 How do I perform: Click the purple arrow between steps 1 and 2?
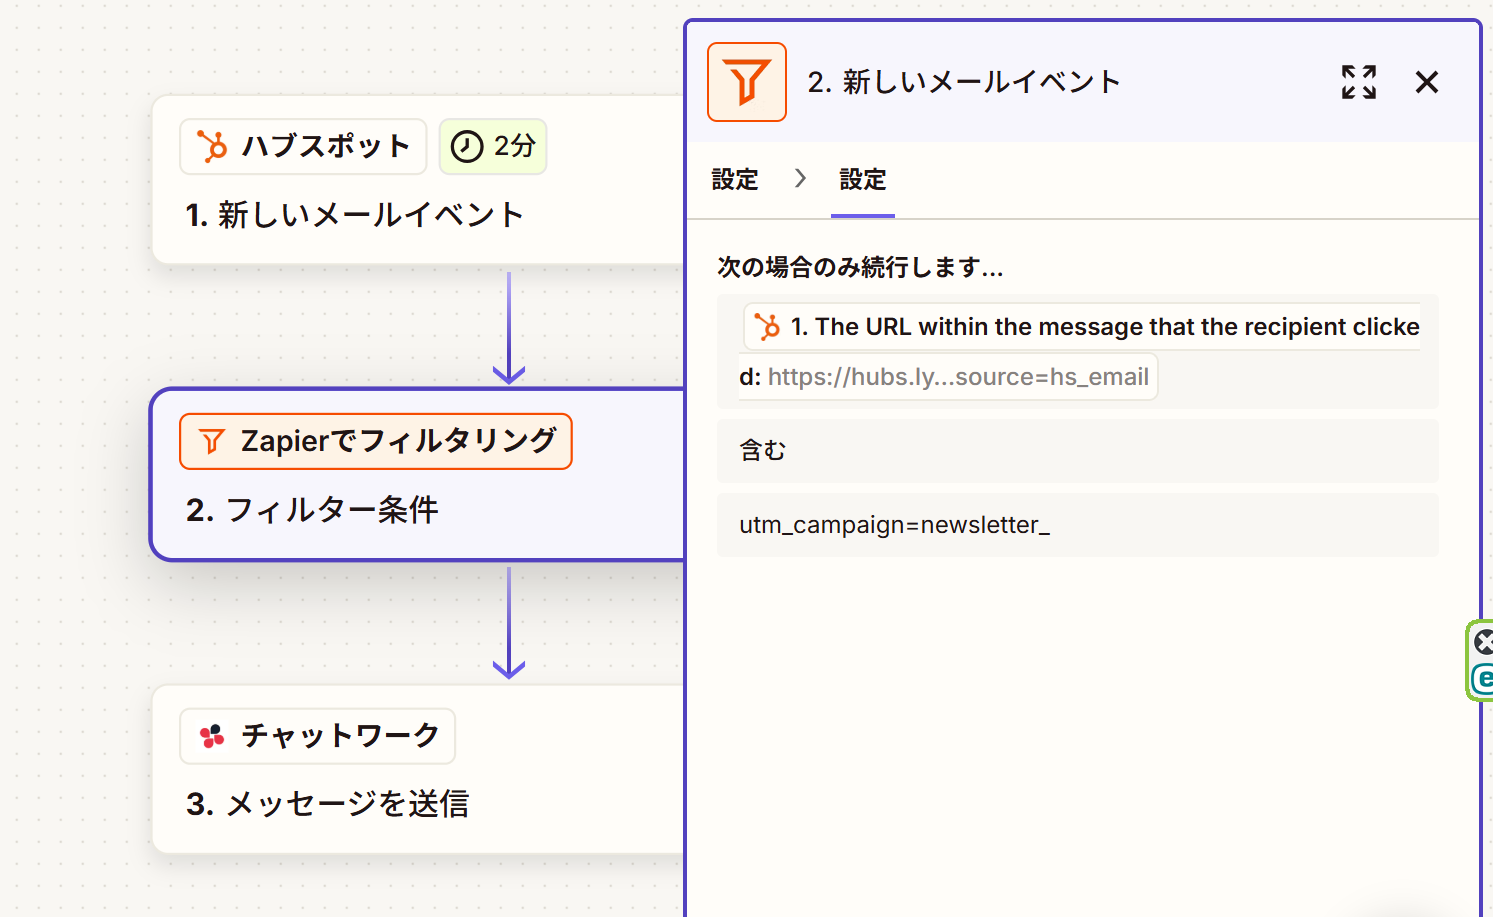click(509, 328)
